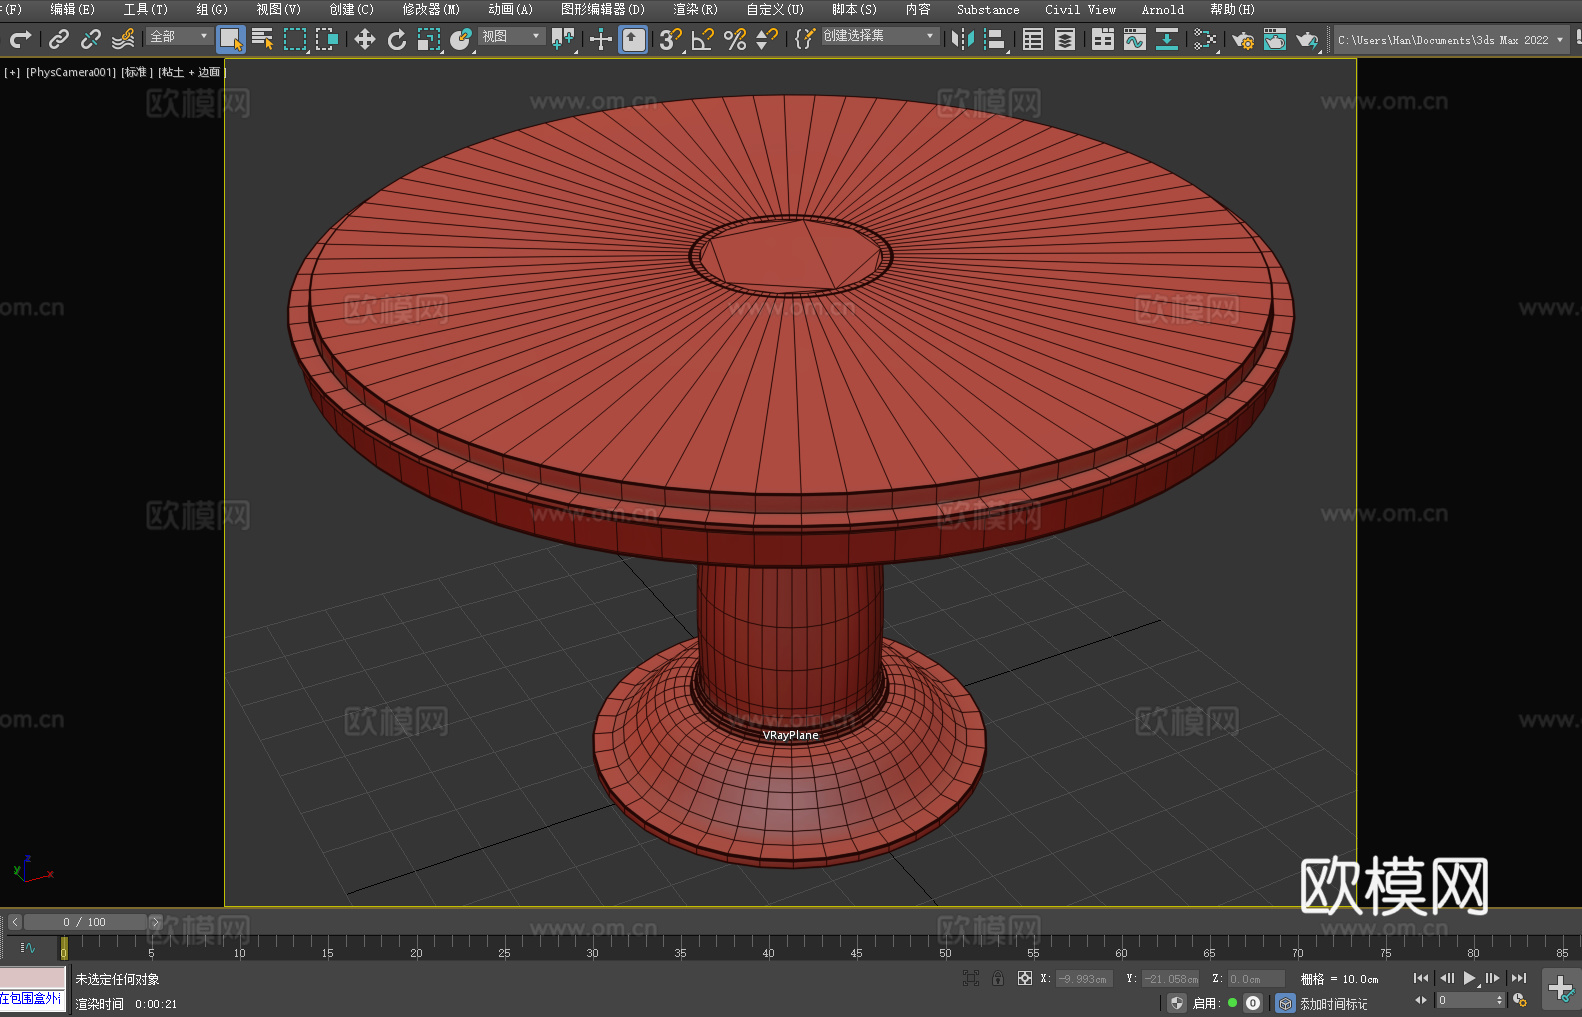Click the Play Animation button
The height and width of the screenshot is (1017, 1582).
[1469, 978]
